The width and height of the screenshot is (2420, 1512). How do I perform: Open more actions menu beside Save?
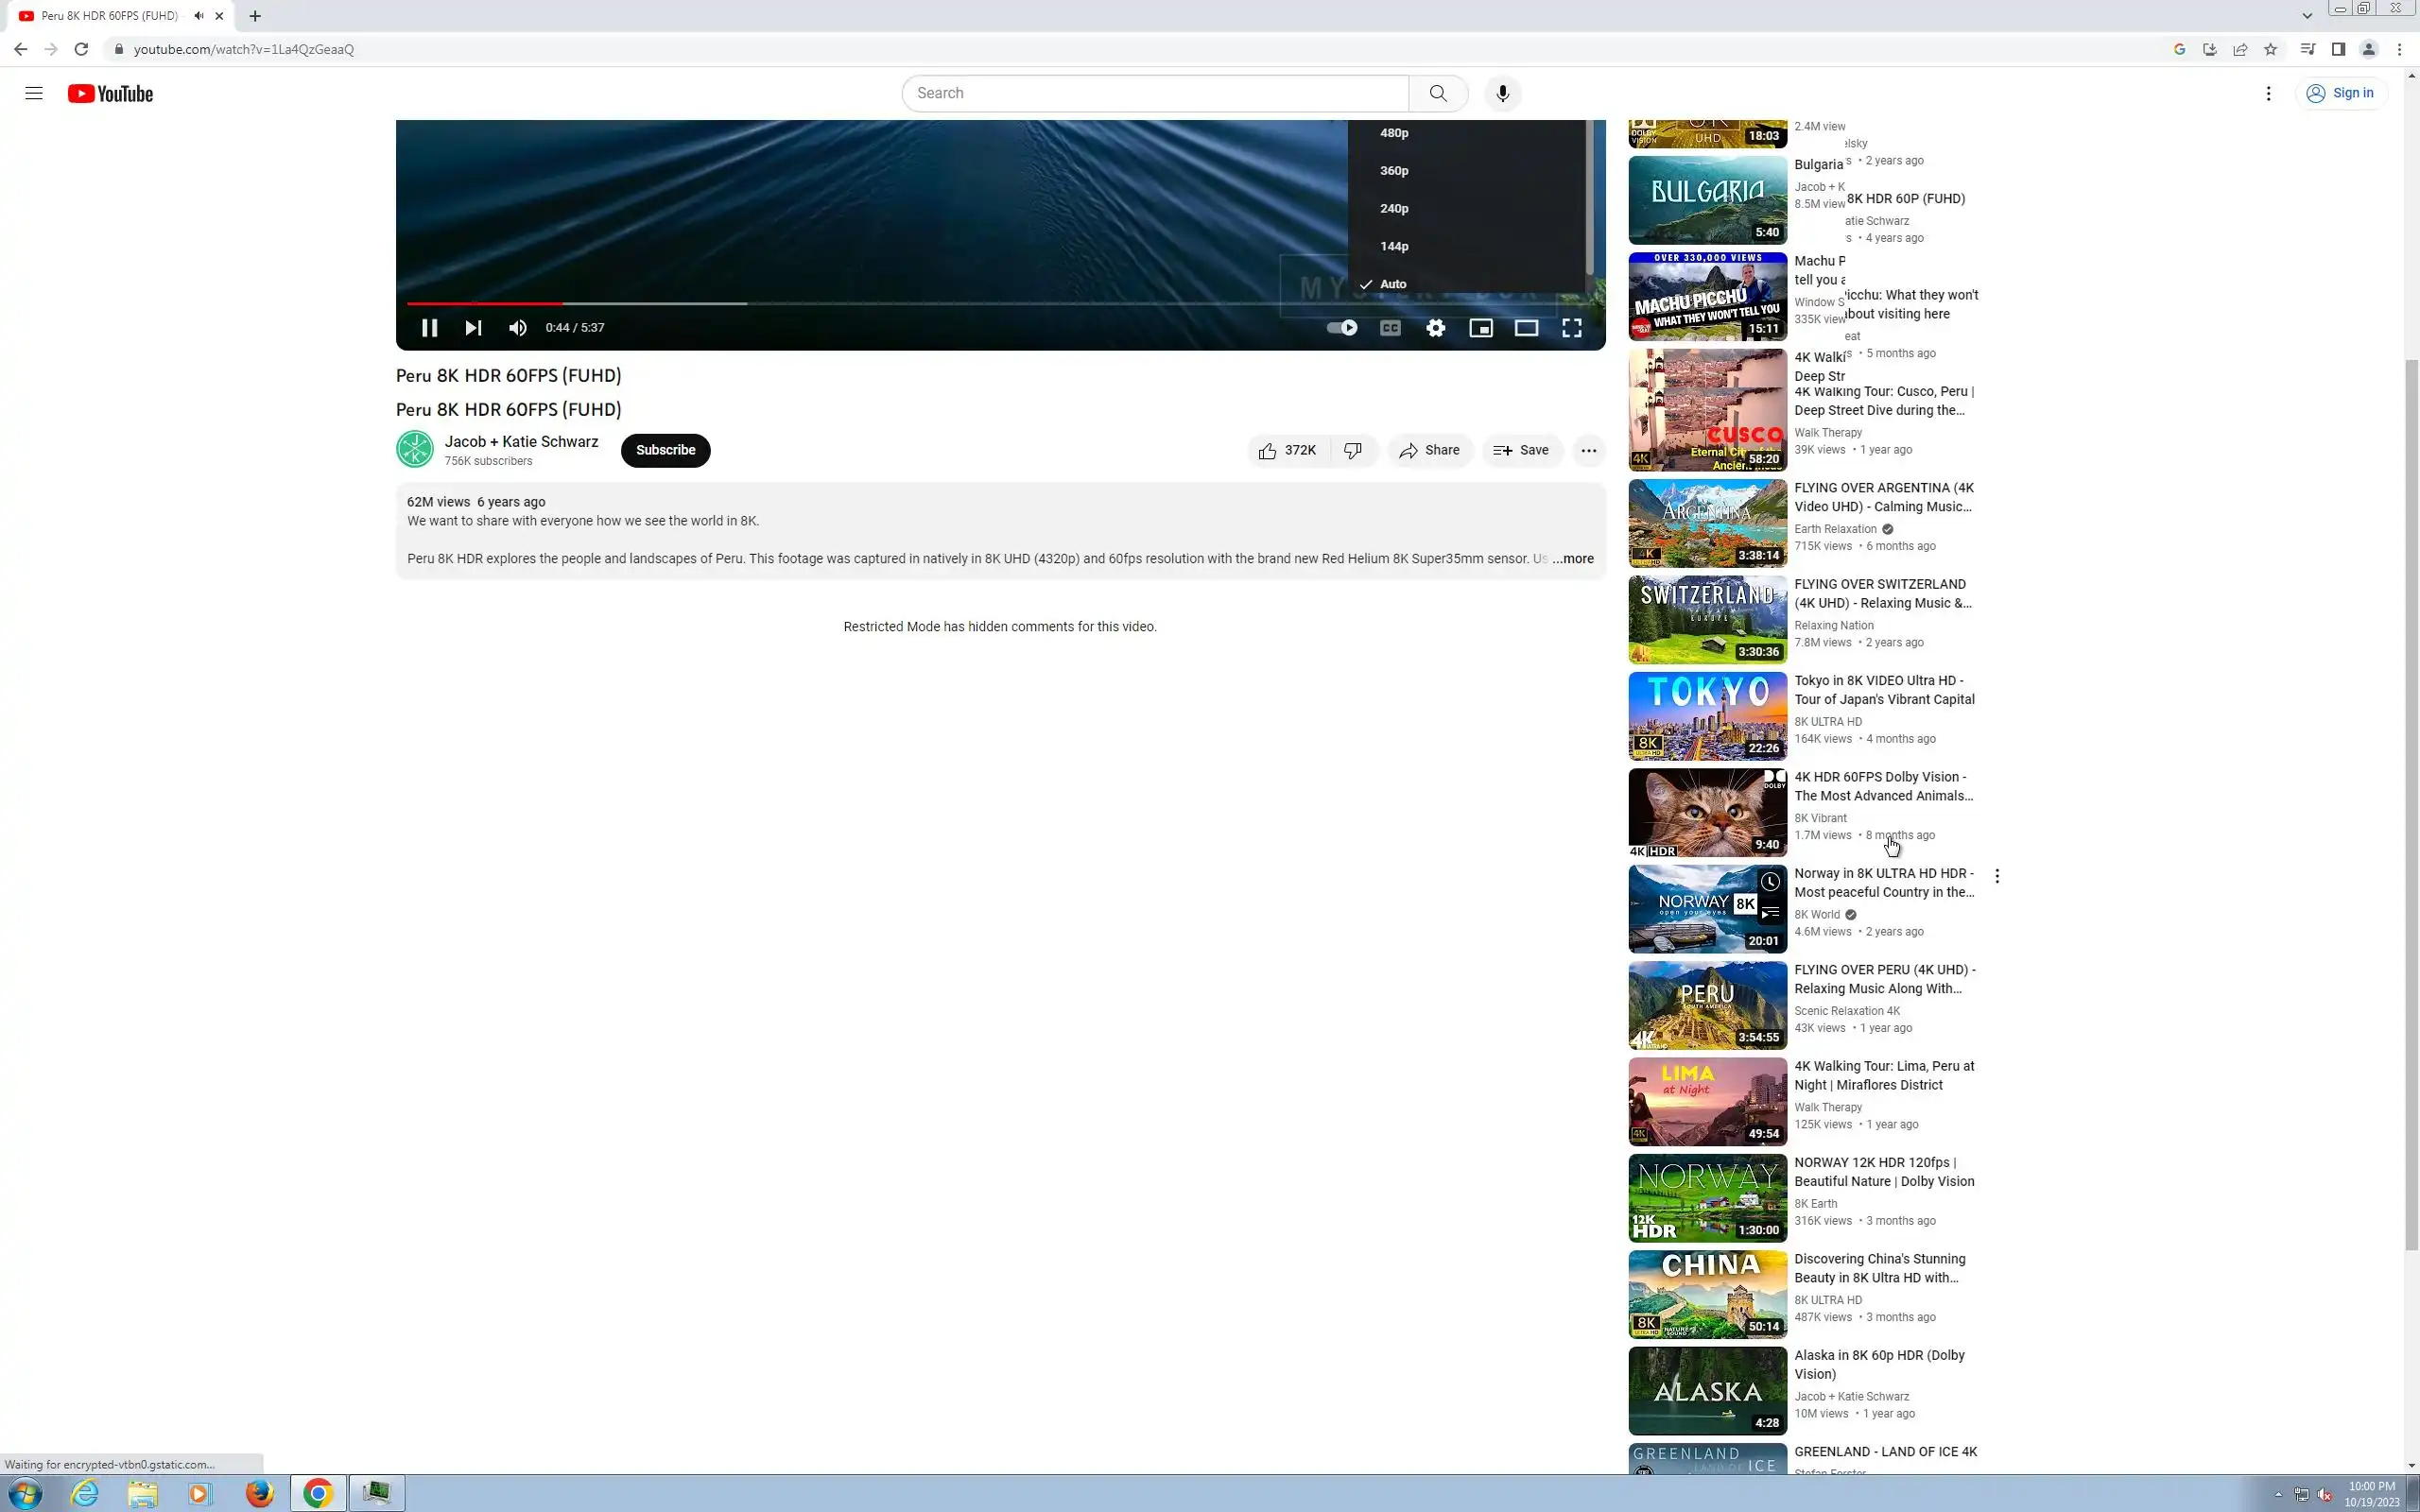pyautogui.click(x=1588, y=451)
